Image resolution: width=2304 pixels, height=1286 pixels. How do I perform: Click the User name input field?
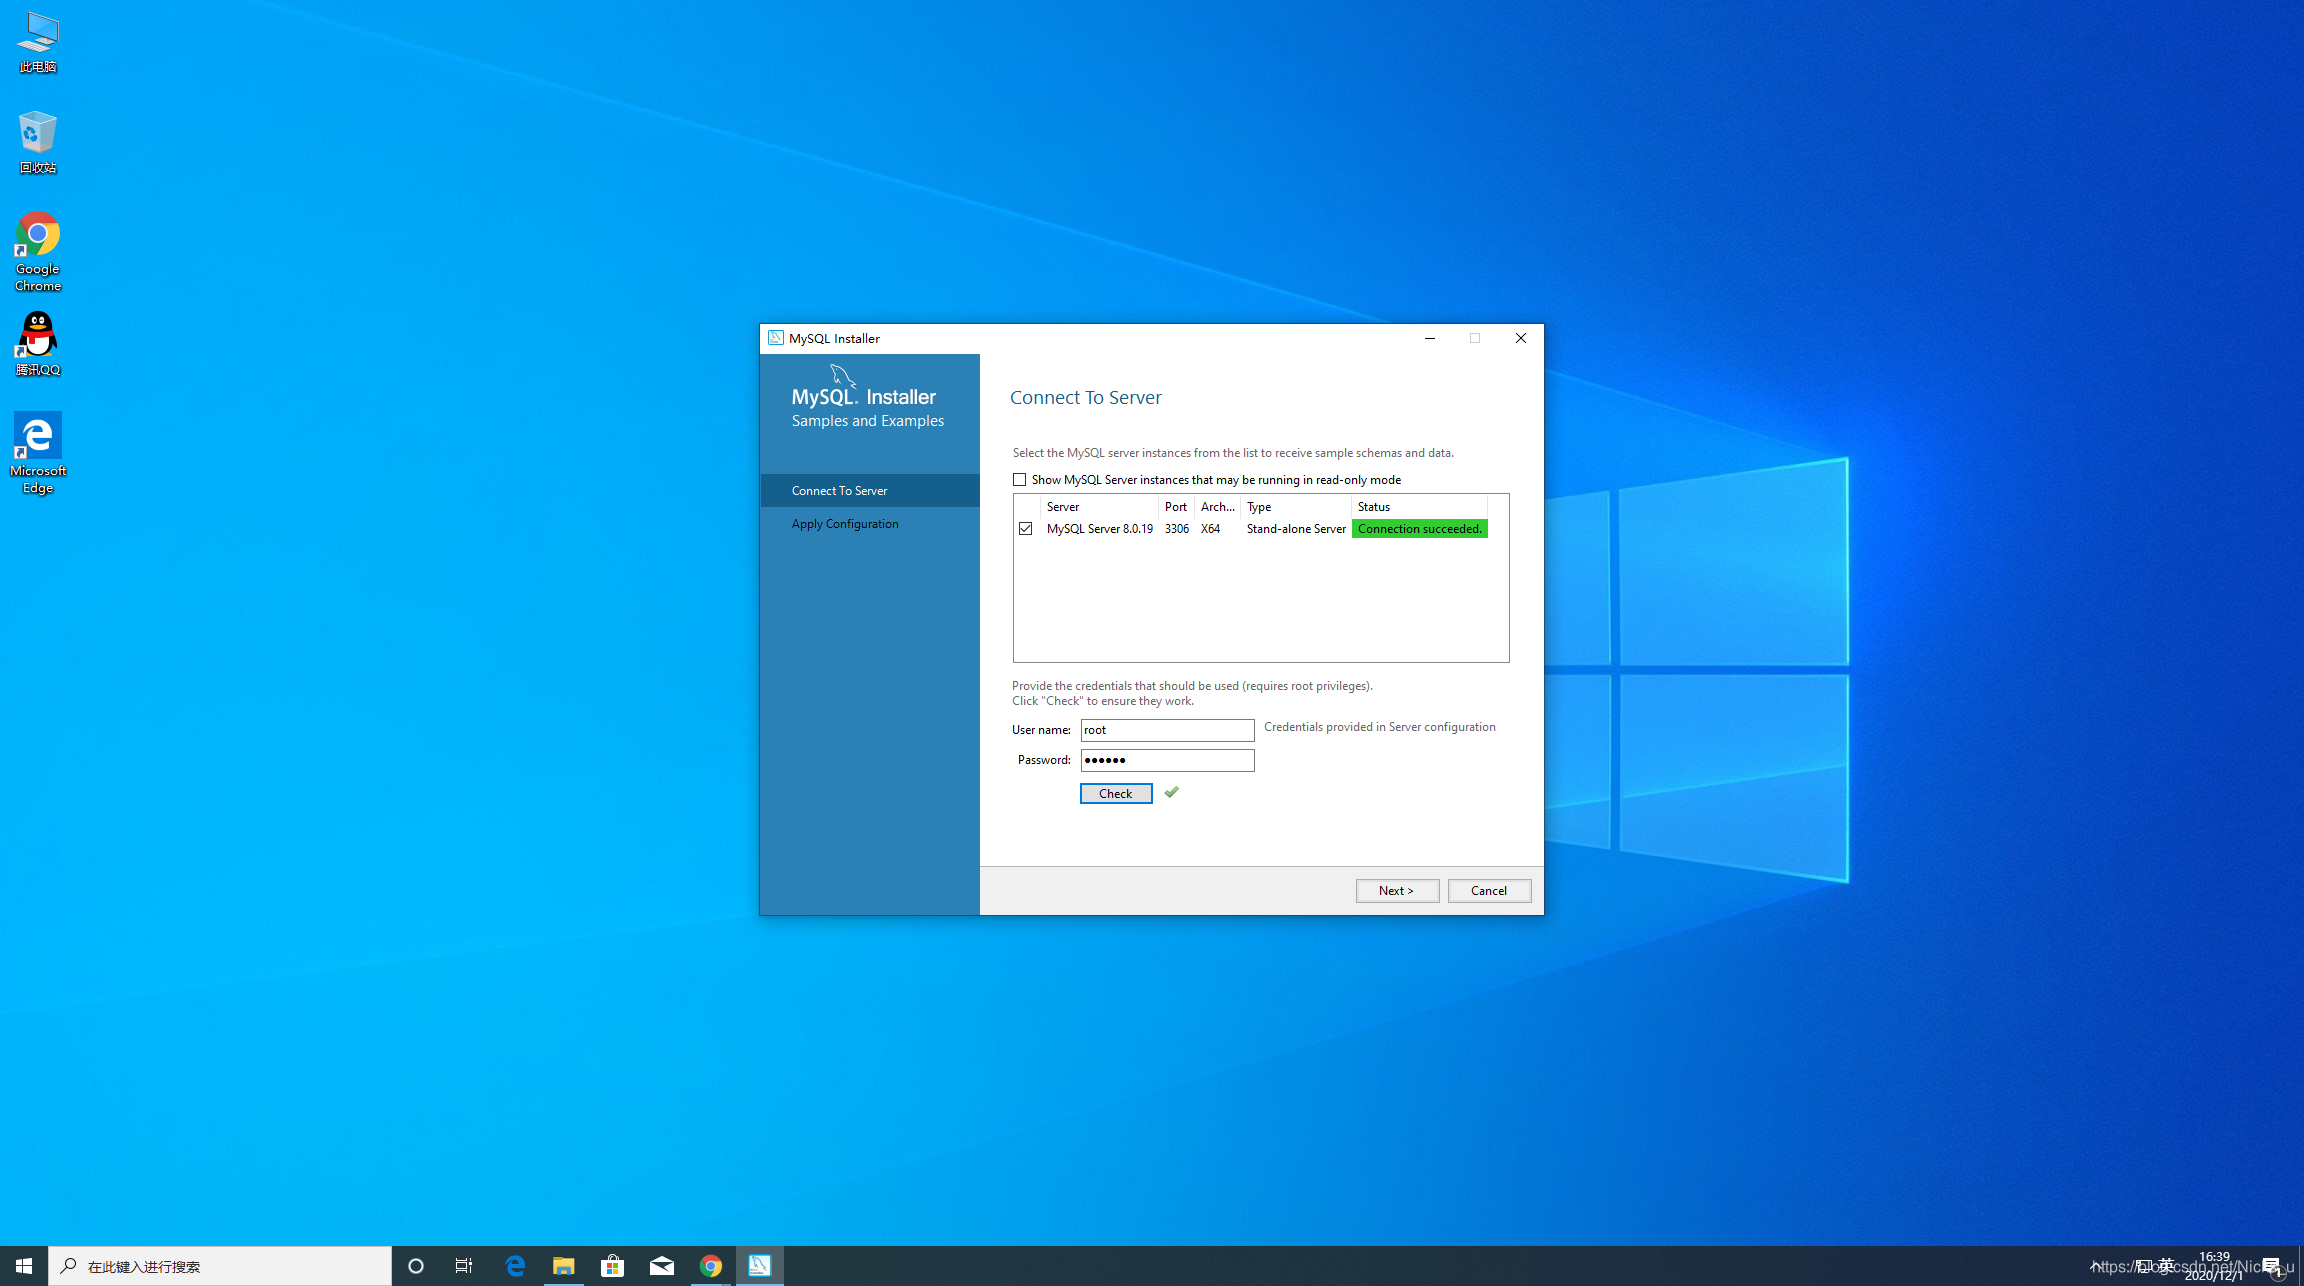click(1168, 729)
